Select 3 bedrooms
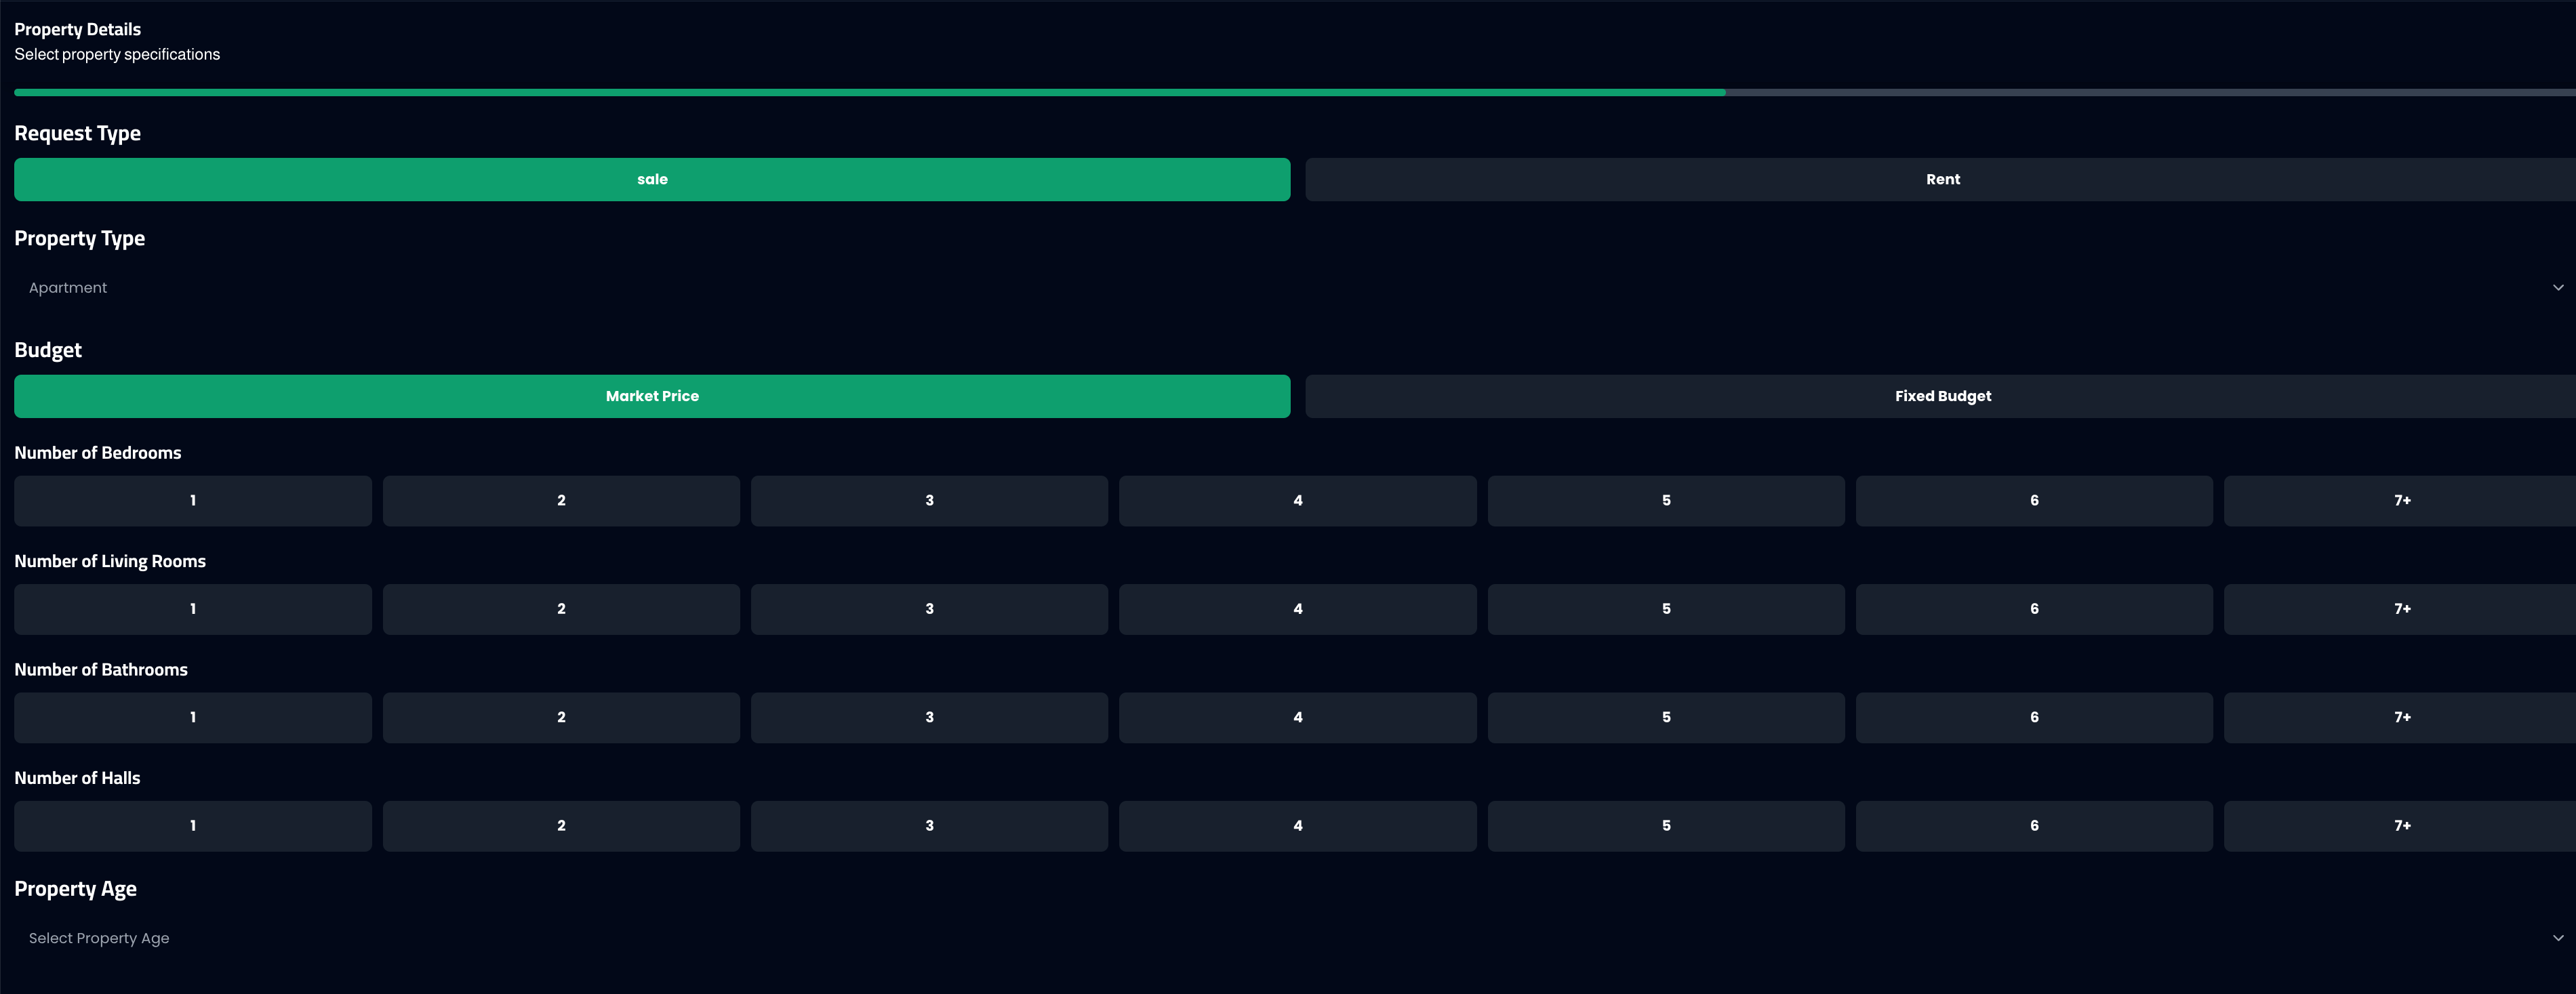This screenshot has width=2576, height=994. point(929,500)
